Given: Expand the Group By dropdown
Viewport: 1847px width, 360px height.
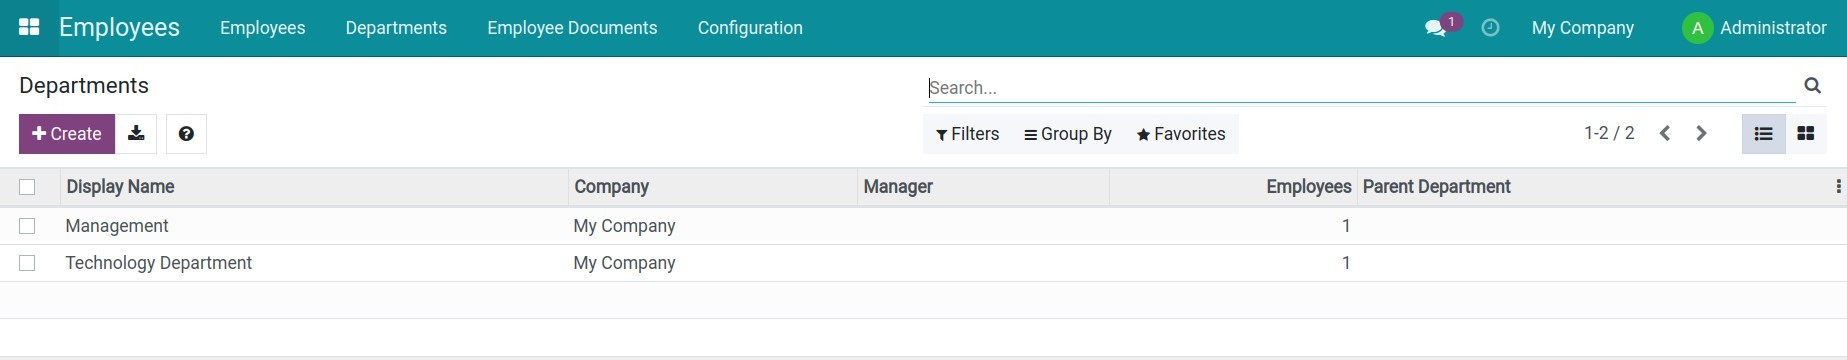Looking at the screenshot, I should point(1068,134).
